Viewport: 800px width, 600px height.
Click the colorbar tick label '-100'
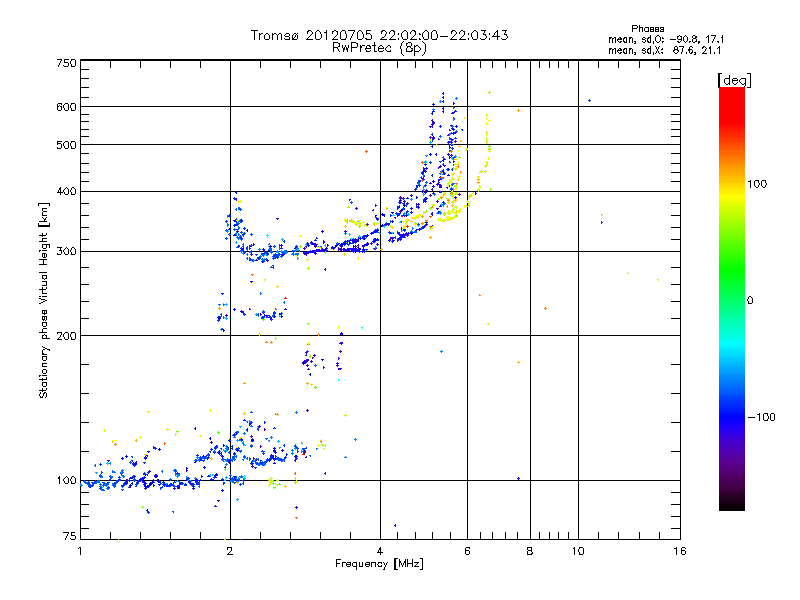pos(761,417)
